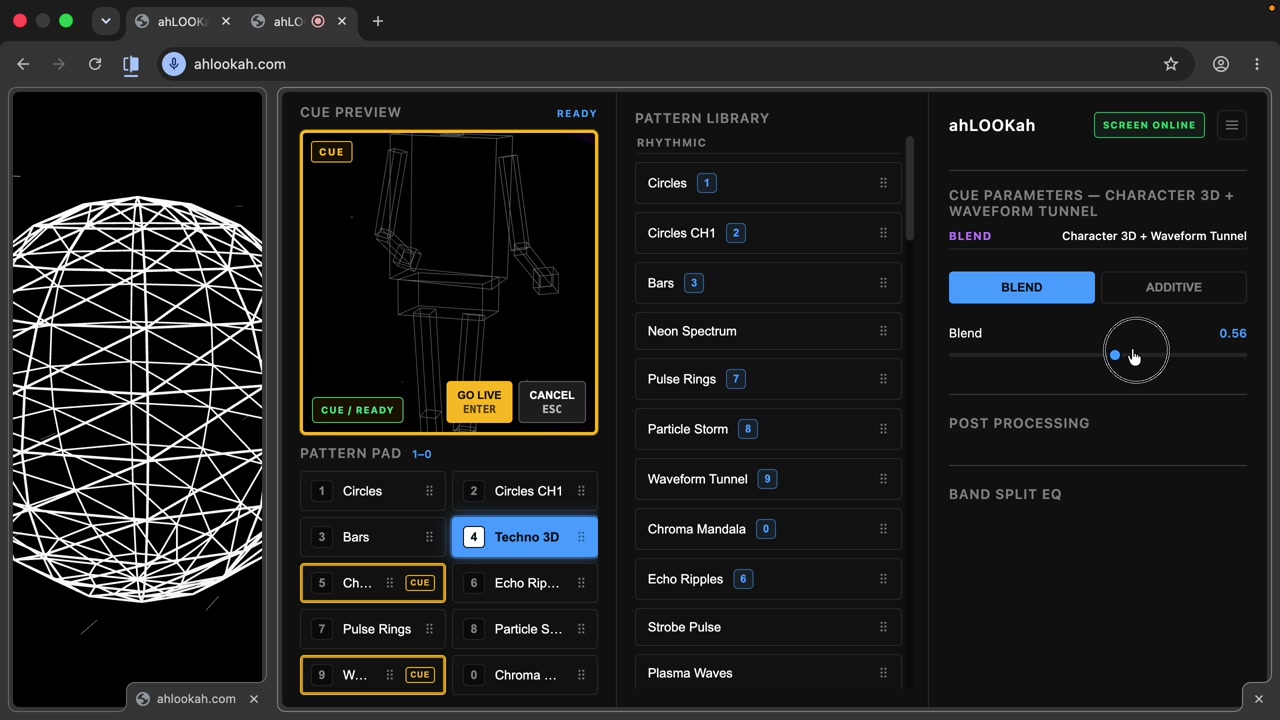Click the Pattern Library scrollbar
This screenshot has width=1280, height=720.
click(909, 190)
